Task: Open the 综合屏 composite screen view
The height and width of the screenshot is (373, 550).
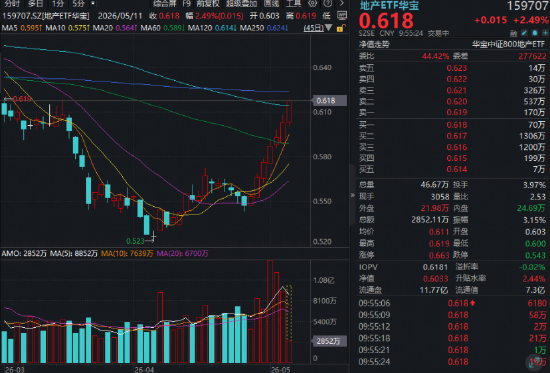Action: click(165, 4)
